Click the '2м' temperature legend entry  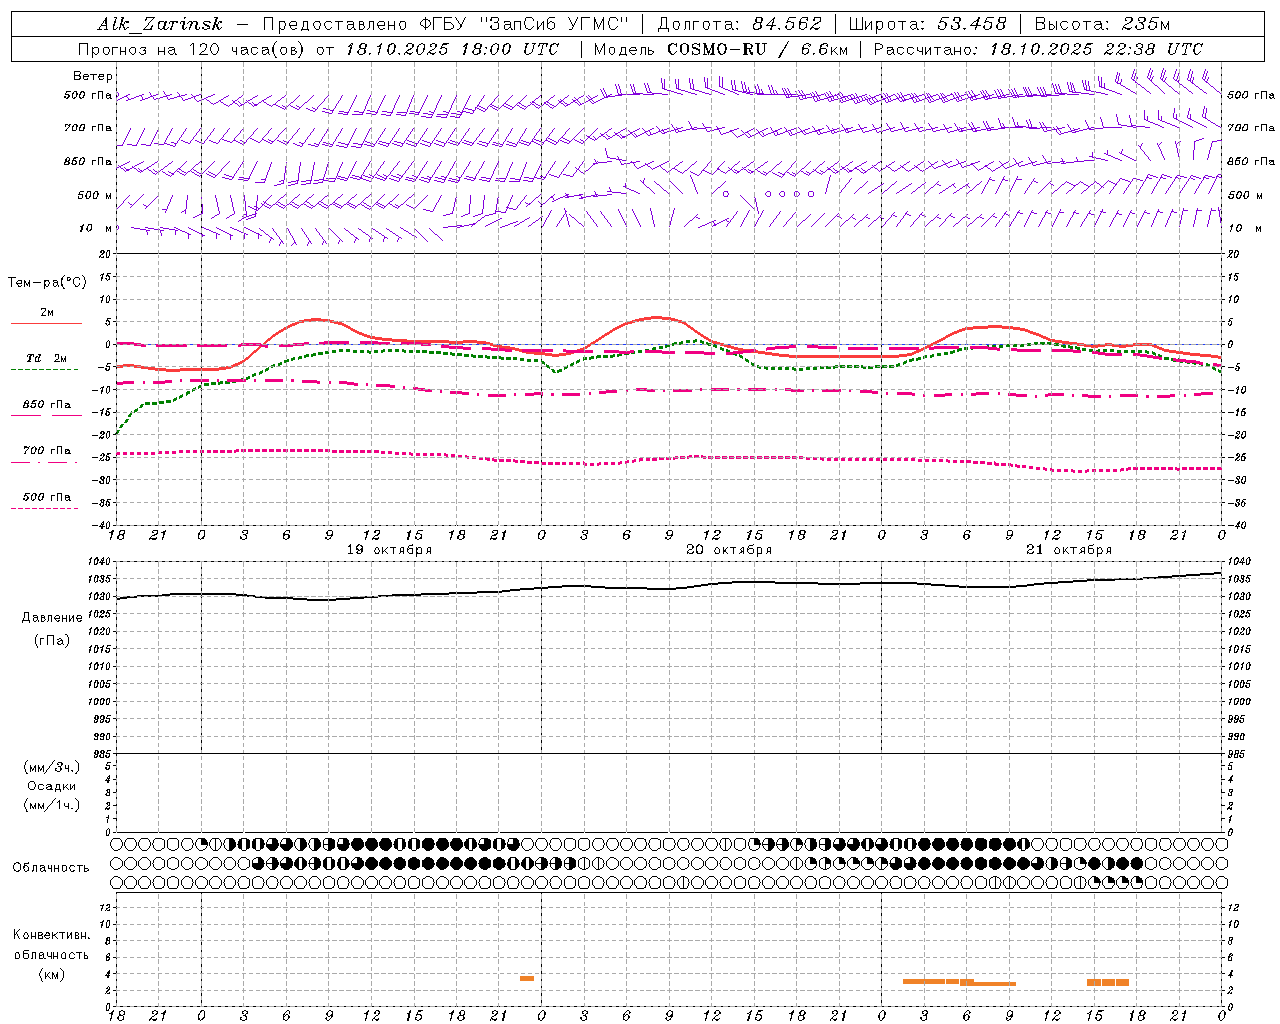(47, 313)
